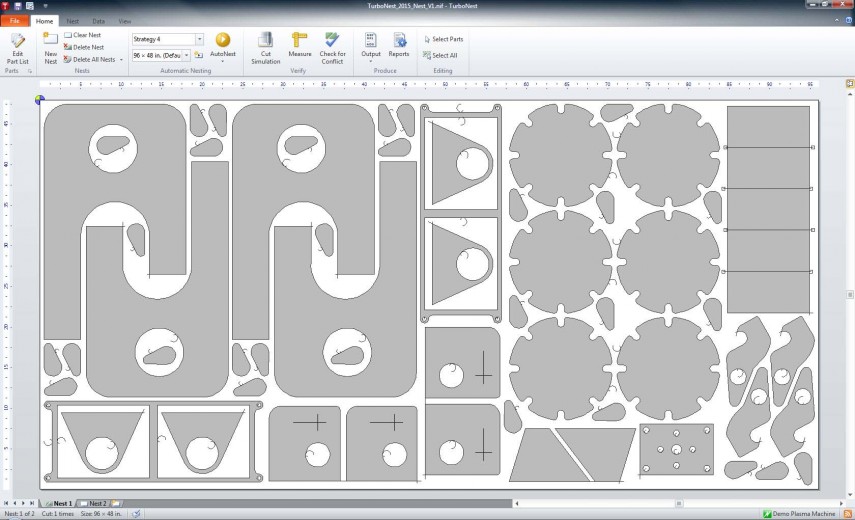855x520 pixels.
Task: Open the 96 x 48 in. sheet size dropdown
Action: coord(186,55)
